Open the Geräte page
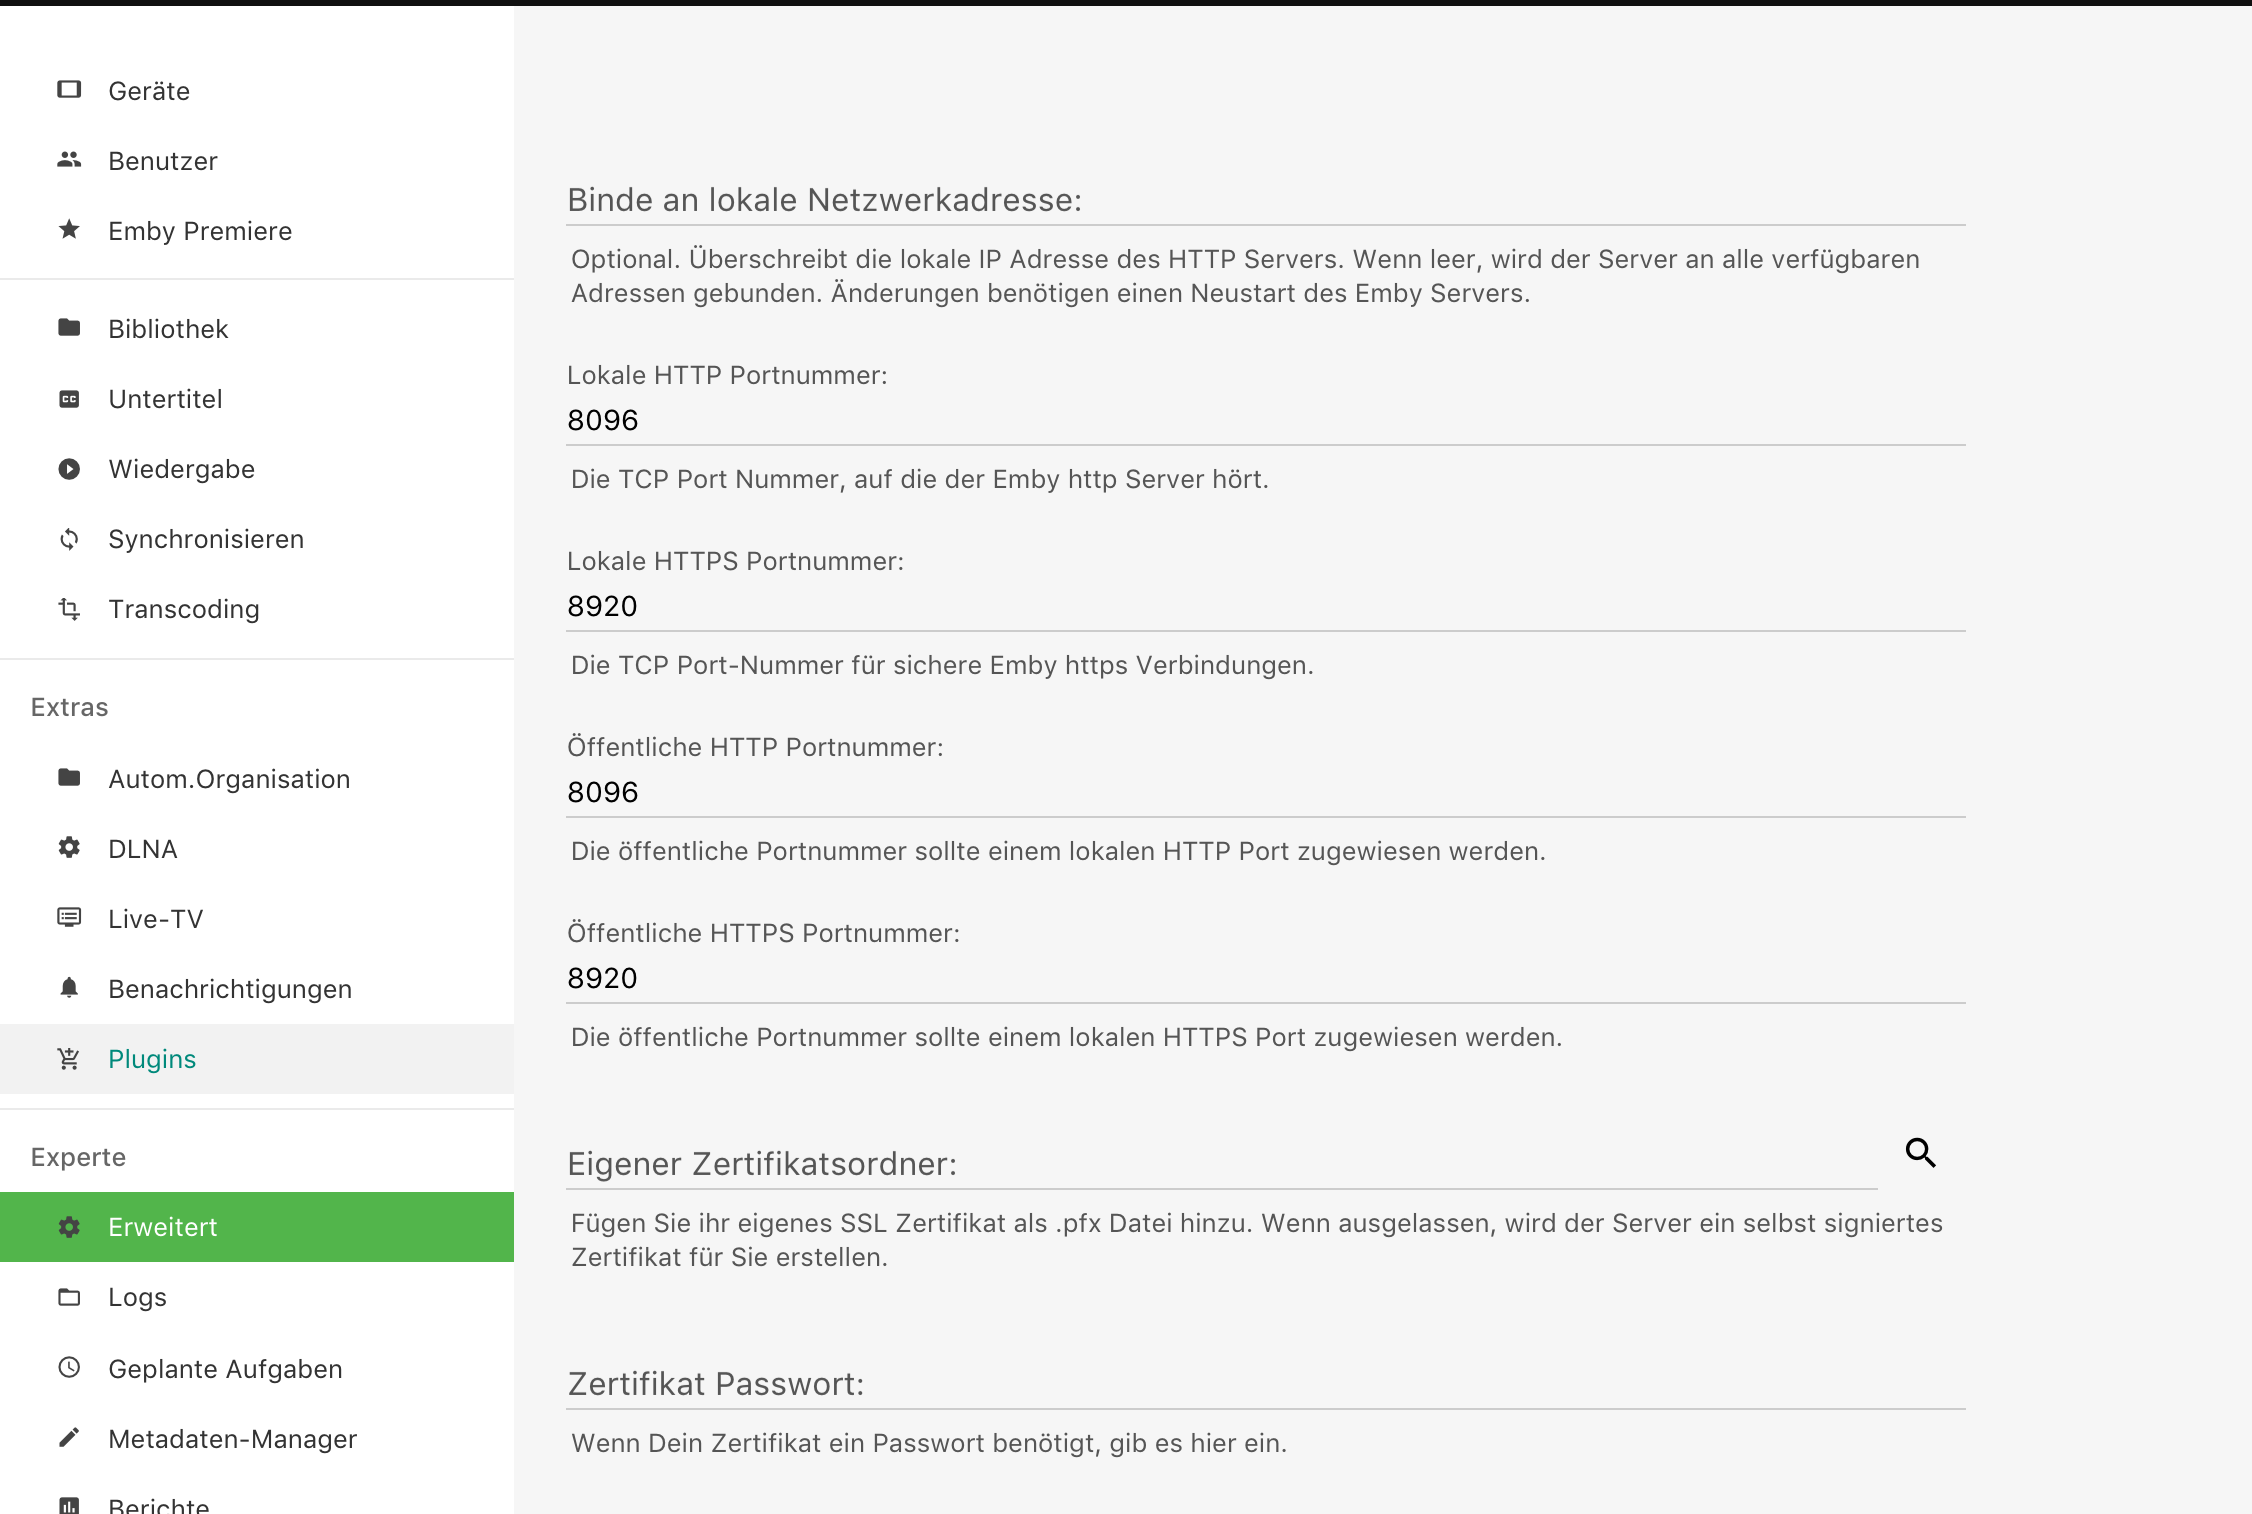 257,91
